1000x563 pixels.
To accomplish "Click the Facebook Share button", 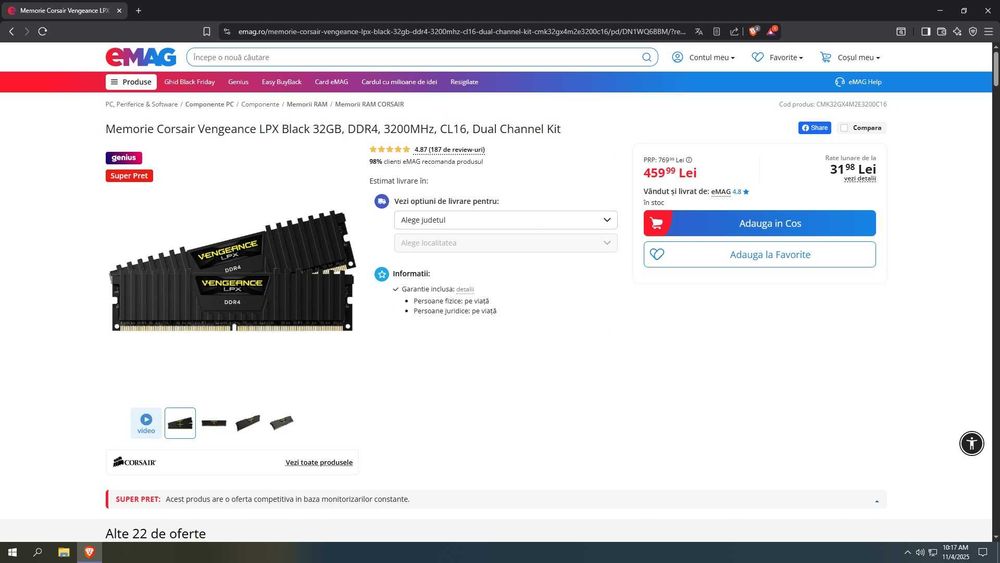I will pos(814,128).
